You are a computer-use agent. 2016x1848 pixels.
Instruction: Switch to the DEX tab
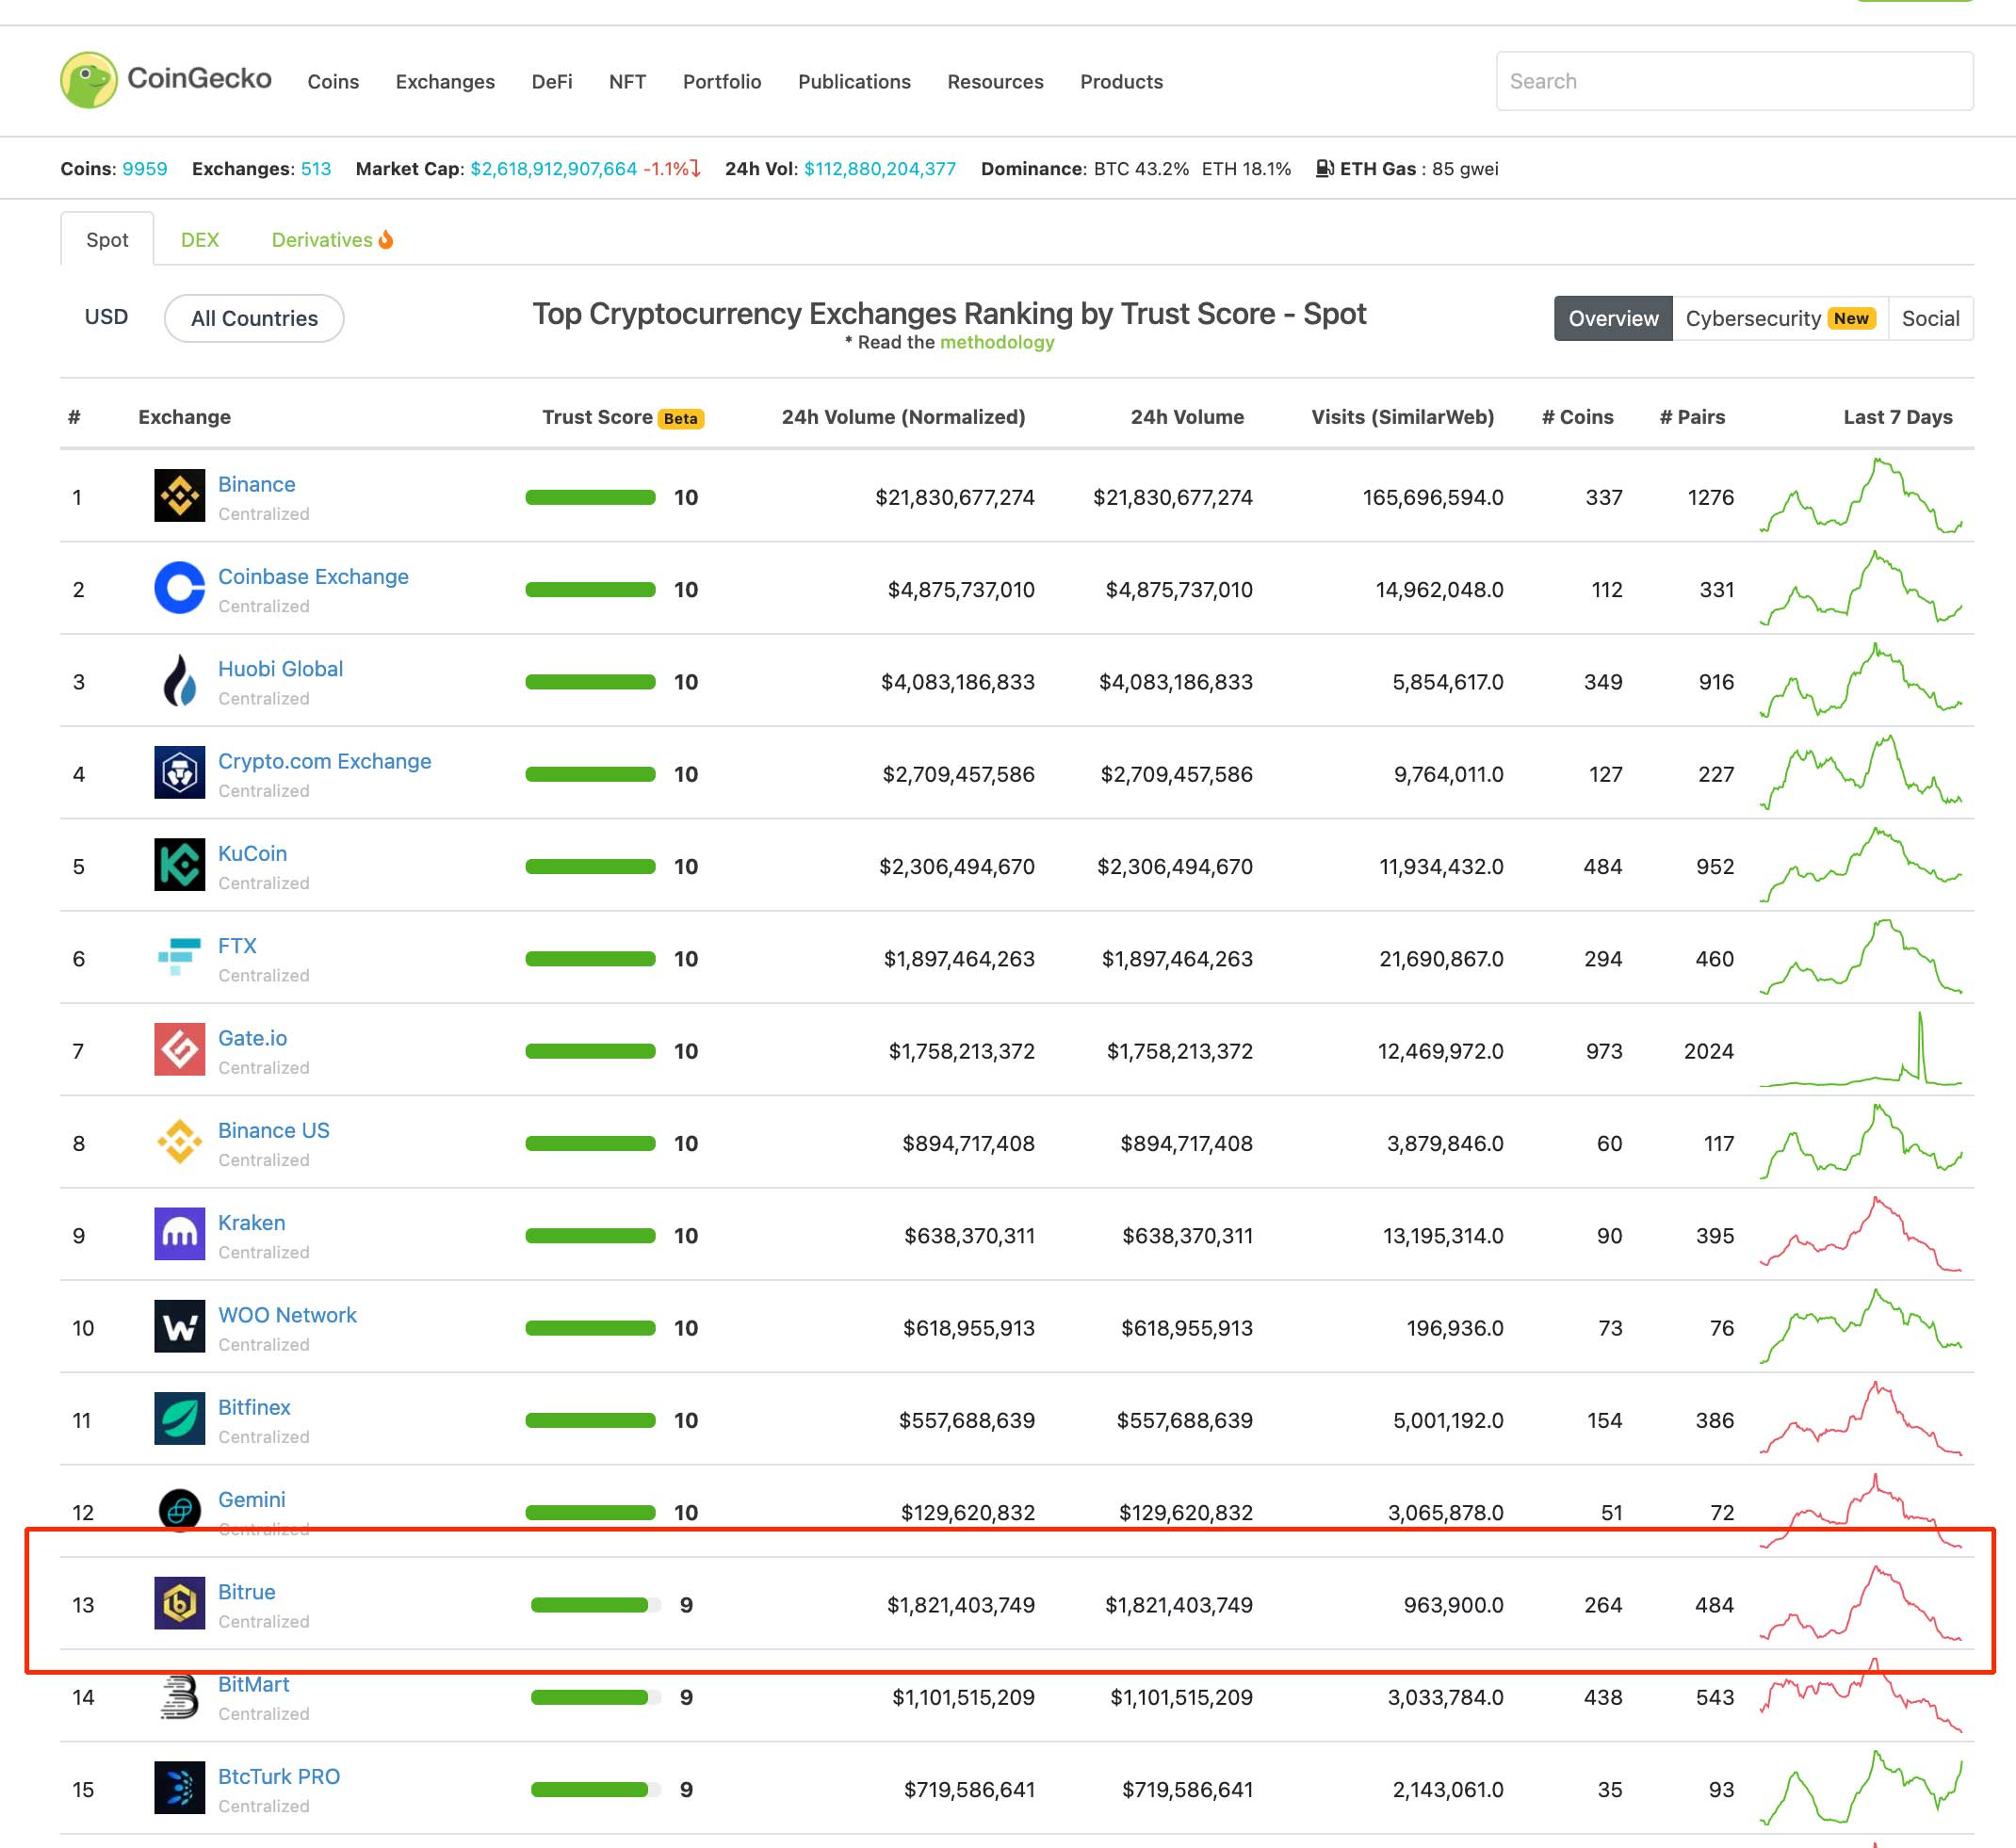(x=200, y=240)
